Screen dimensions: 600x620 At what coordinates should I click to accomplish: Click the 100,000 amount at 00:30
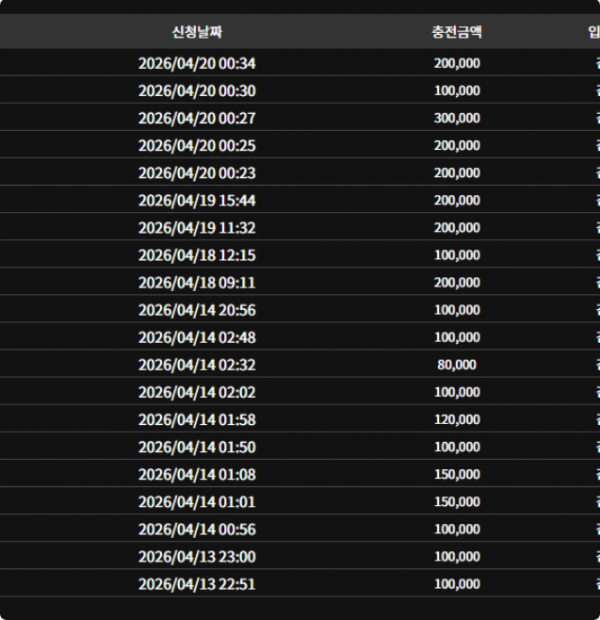point(457,91)
